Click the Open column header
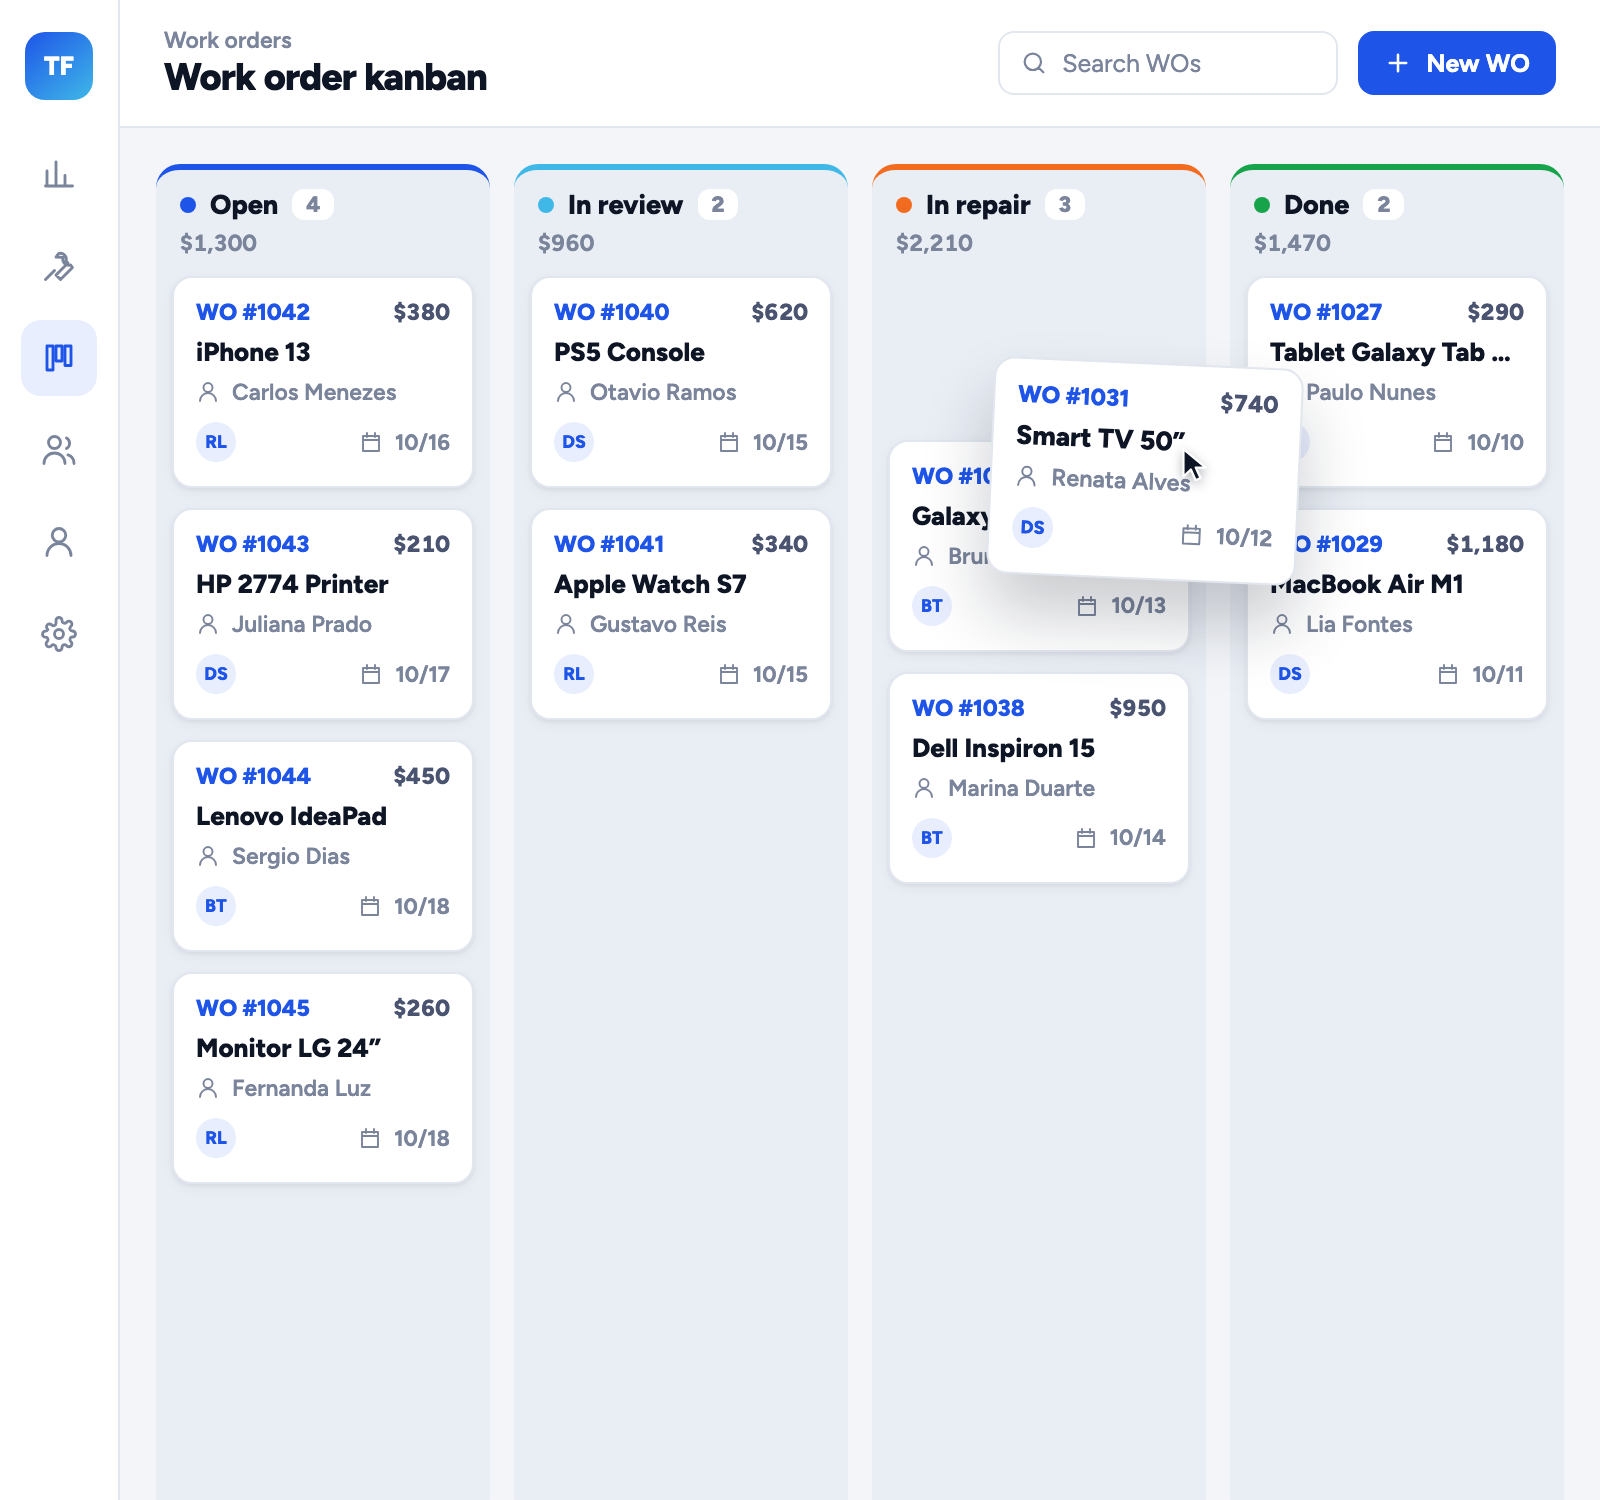This screenshot has width=1600, height=1500. click(x=244, y=205)
